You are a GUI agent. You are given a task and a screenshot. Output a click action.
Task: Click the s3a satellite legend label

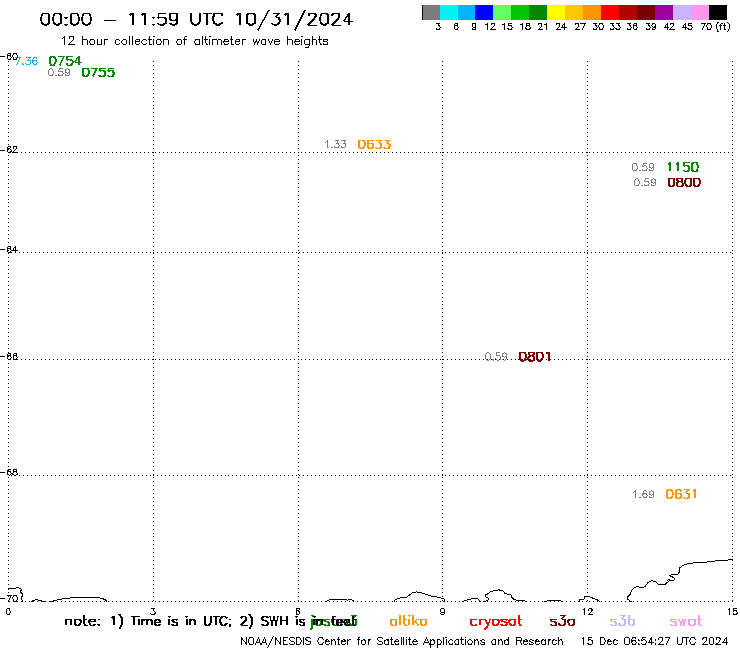[x=562, y=622]
